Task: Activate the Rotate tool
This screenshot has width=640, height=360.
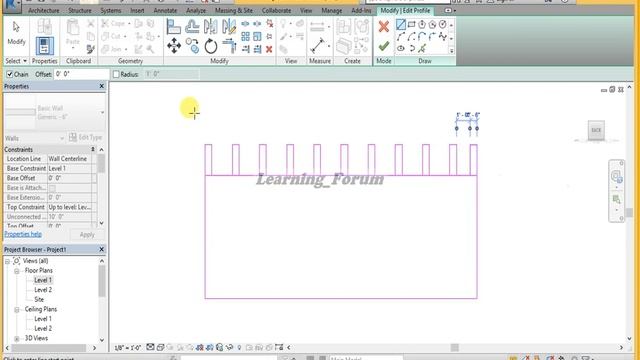Action: click(x=211, y=46)
